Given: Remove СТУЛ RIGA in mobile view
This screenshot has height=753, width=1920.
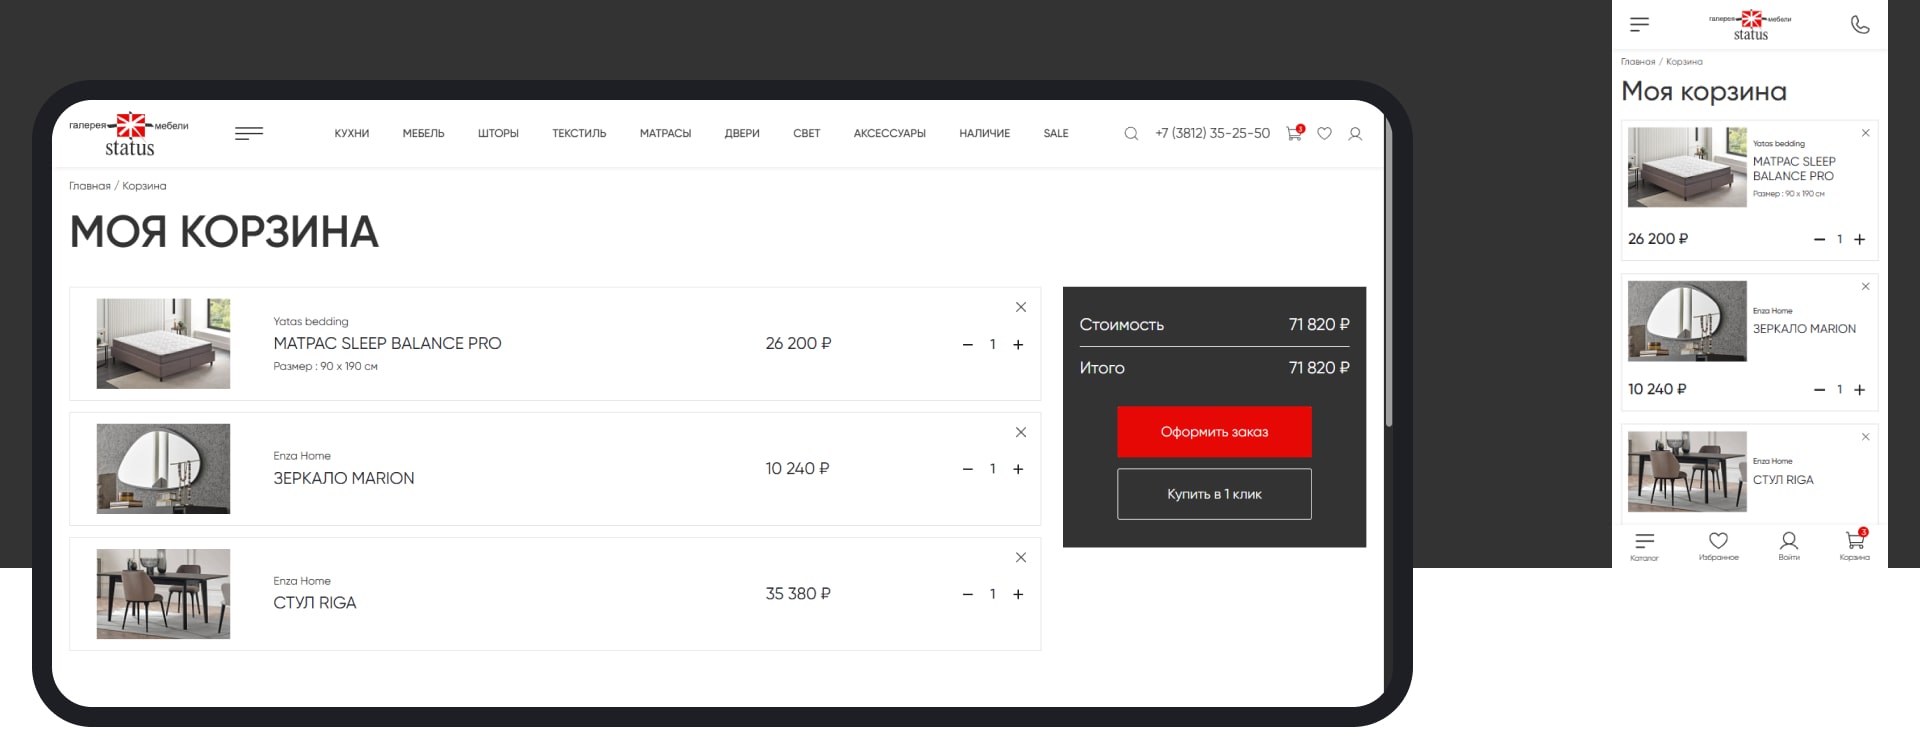Looking at the screenshot, I should pos(1865,437).
